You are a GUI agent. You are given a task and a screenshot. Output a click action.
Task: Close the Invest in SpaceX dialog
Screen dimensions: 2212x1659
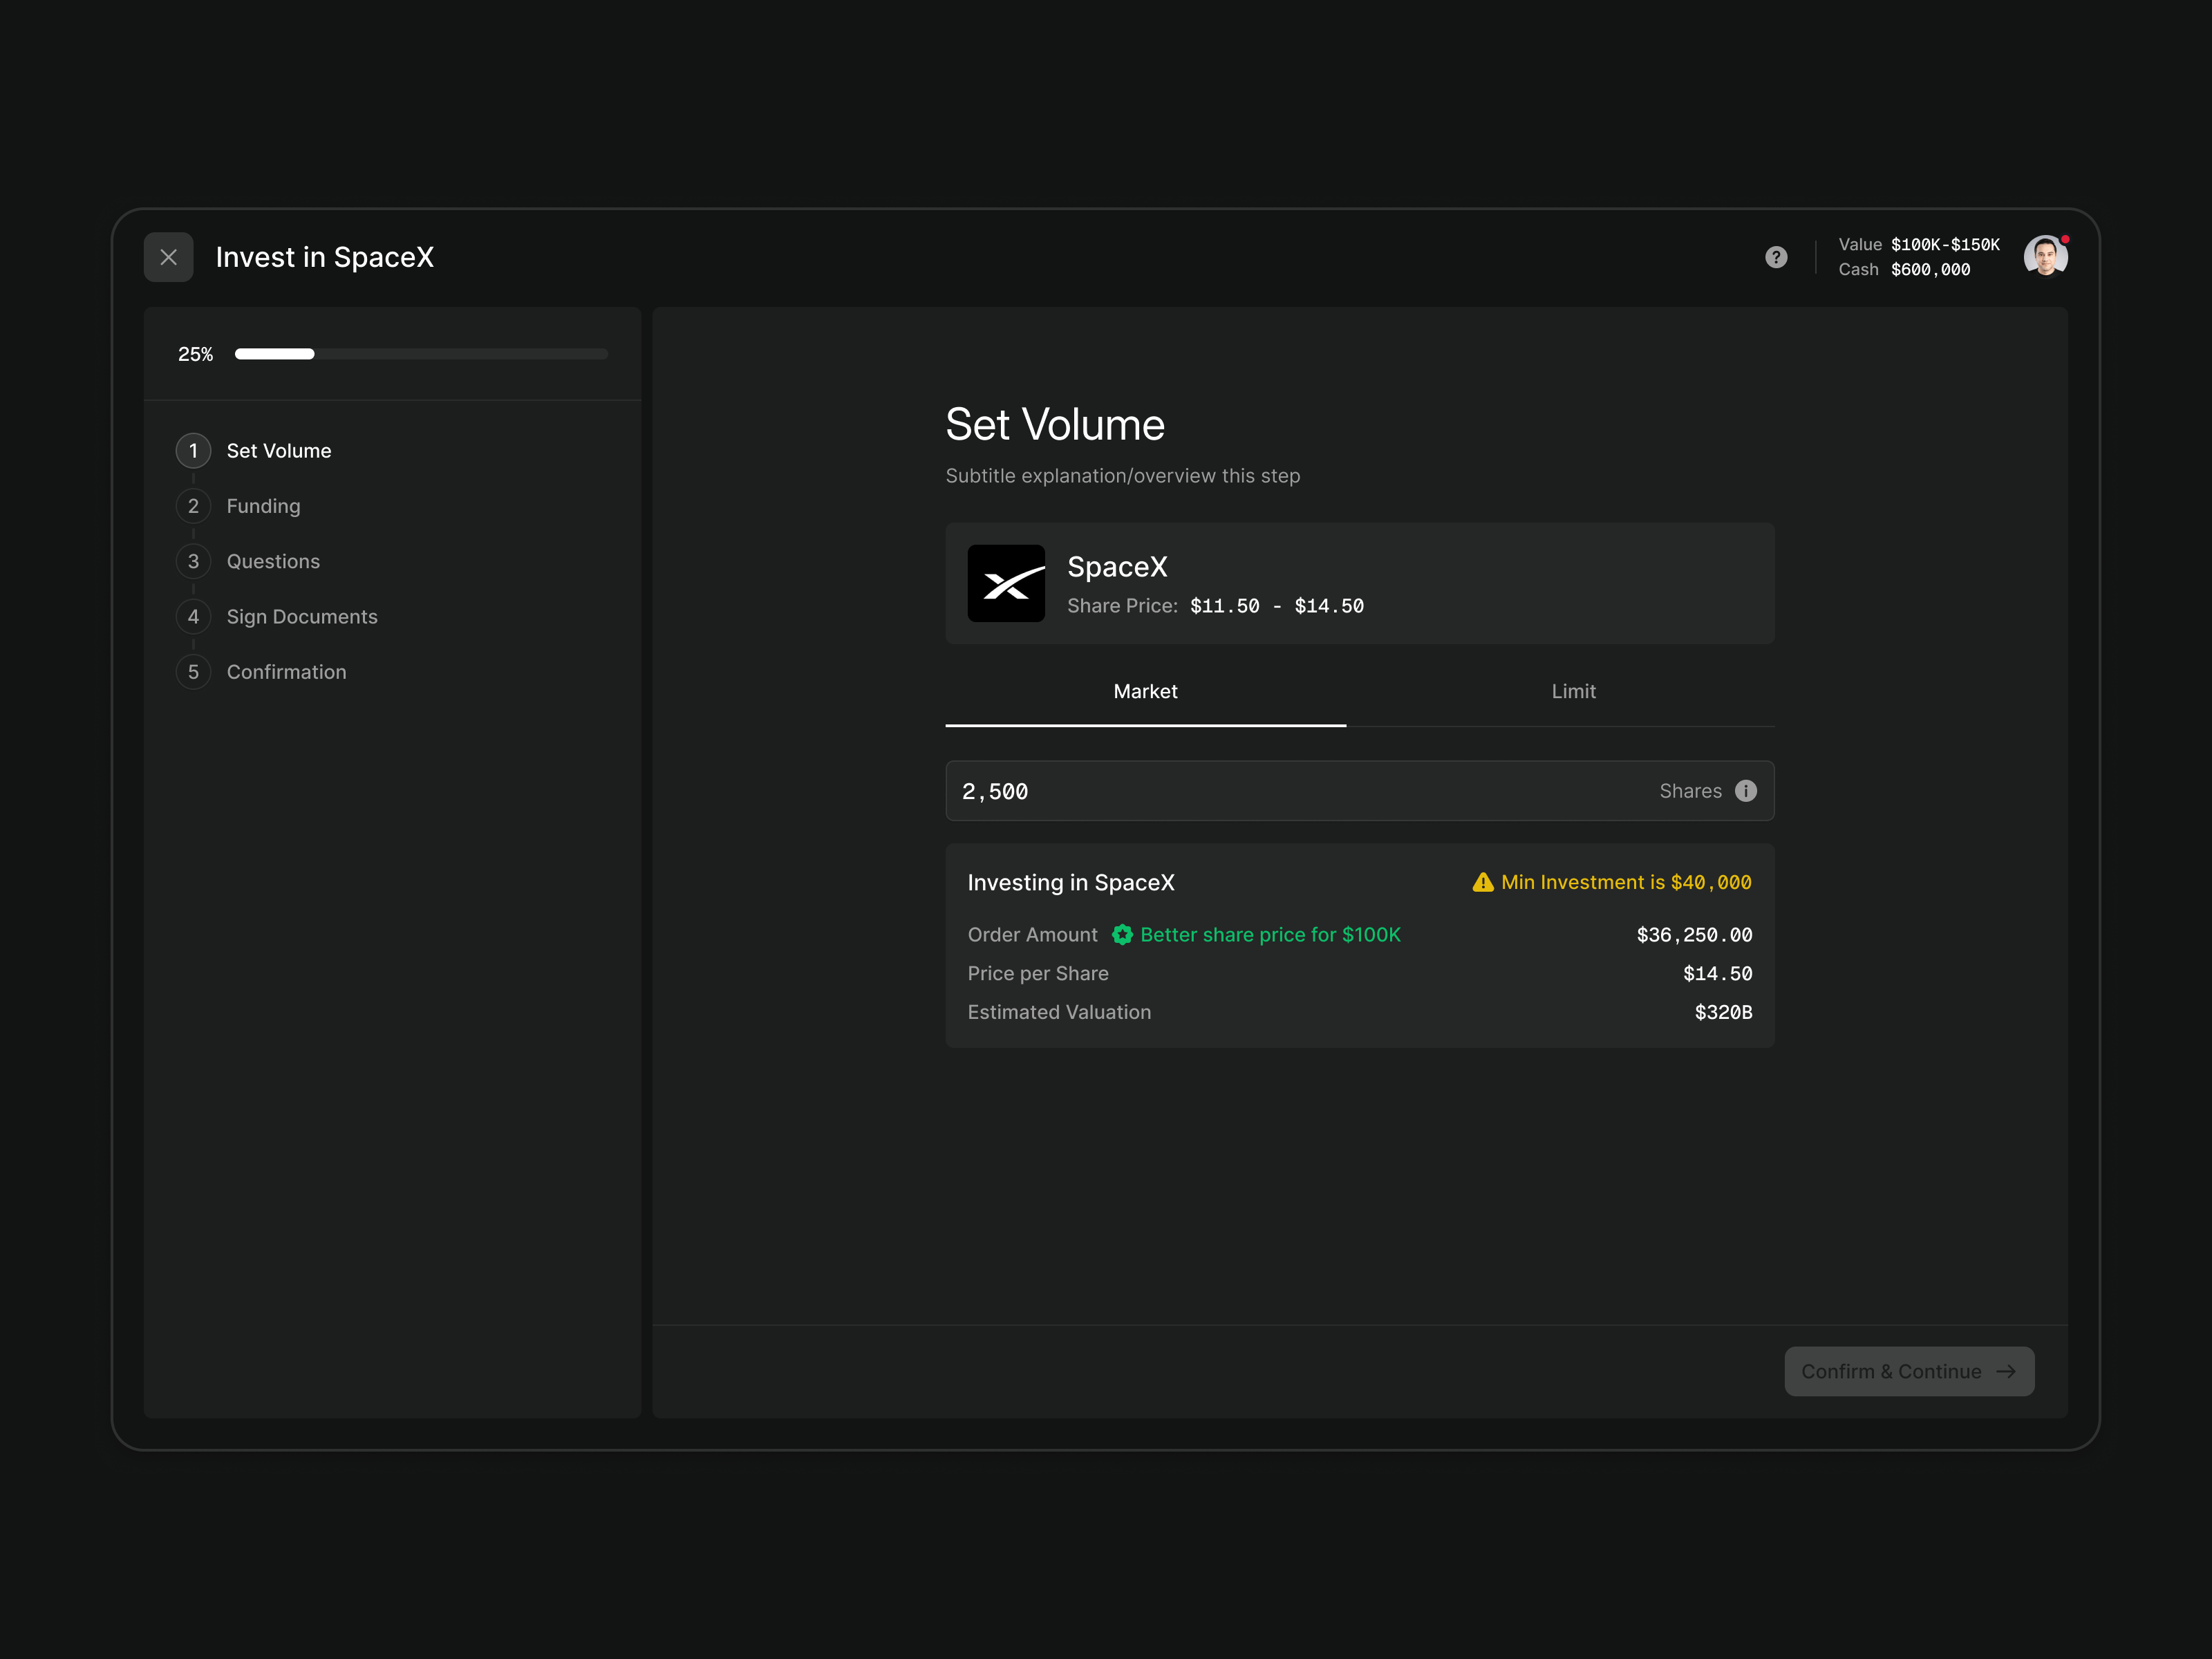[x=168, y=257]
